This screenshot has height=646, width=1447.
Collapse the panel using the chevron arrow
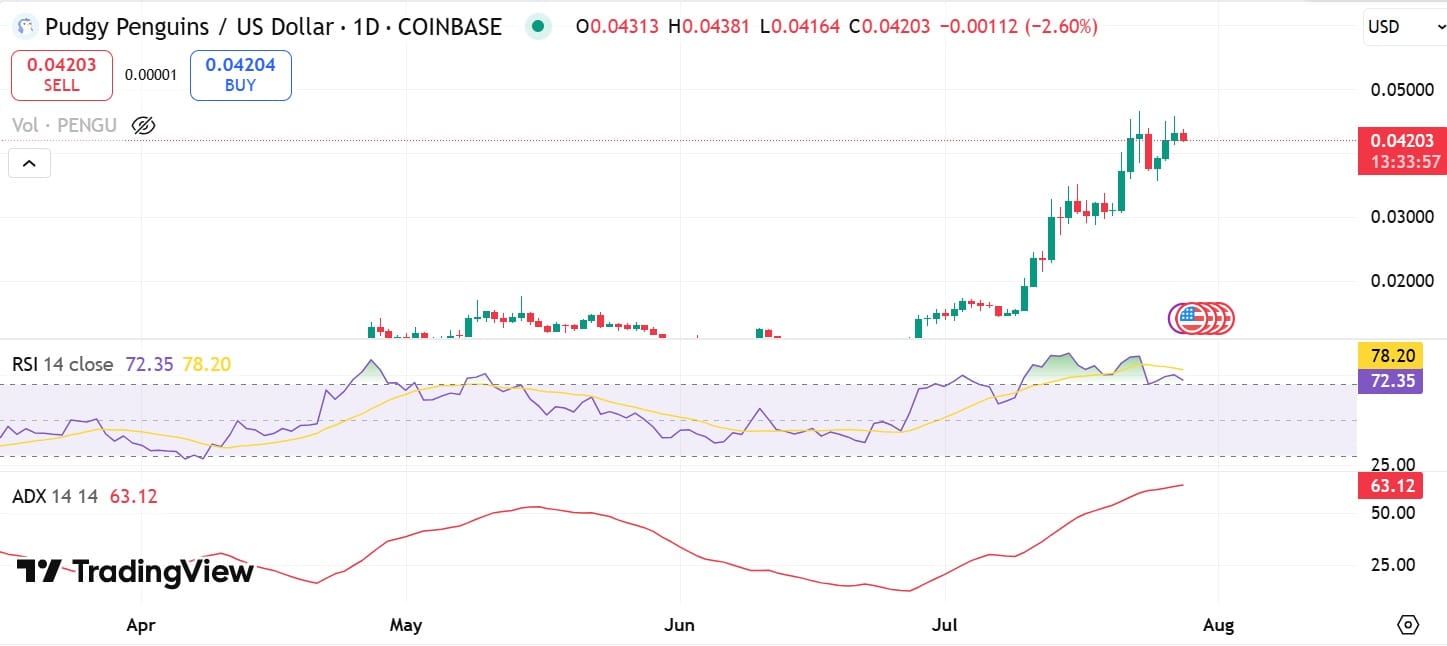coord(29,162)
